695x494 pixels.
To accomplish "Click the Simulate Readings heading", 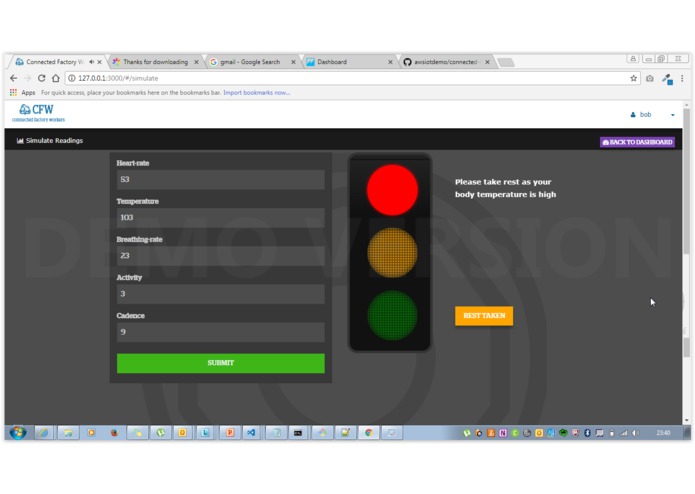I will 54,141.
